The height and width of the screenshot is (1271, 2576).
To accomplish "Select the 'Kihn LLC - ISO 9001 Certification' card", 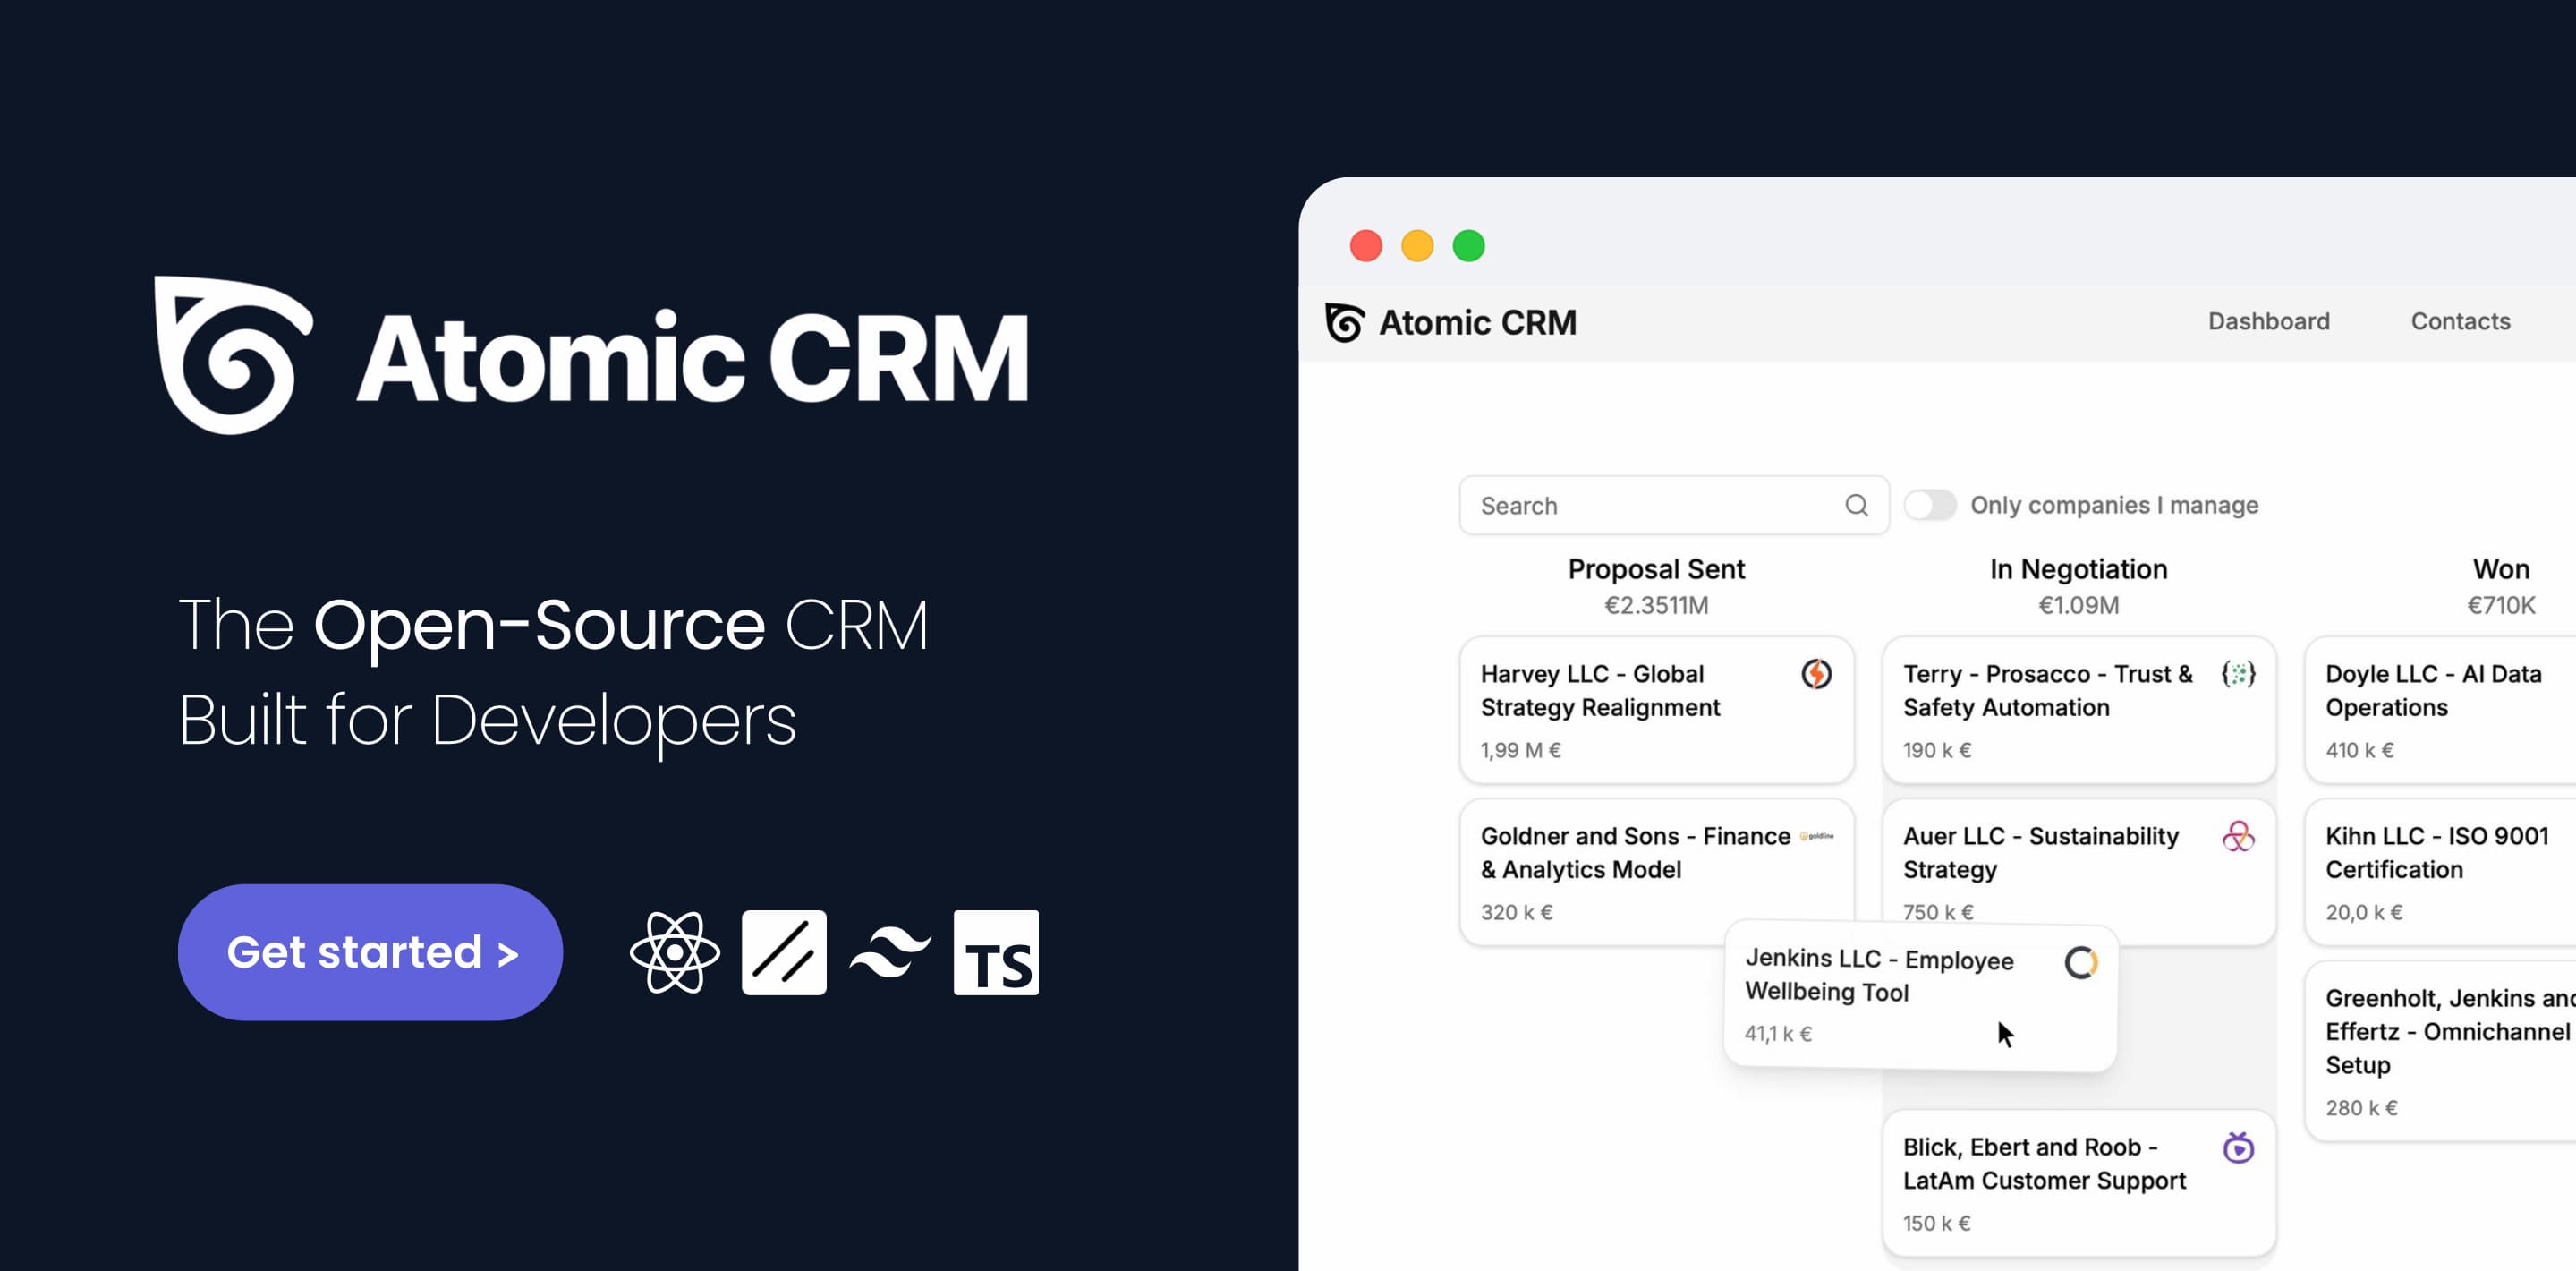I will point(2440,871).
